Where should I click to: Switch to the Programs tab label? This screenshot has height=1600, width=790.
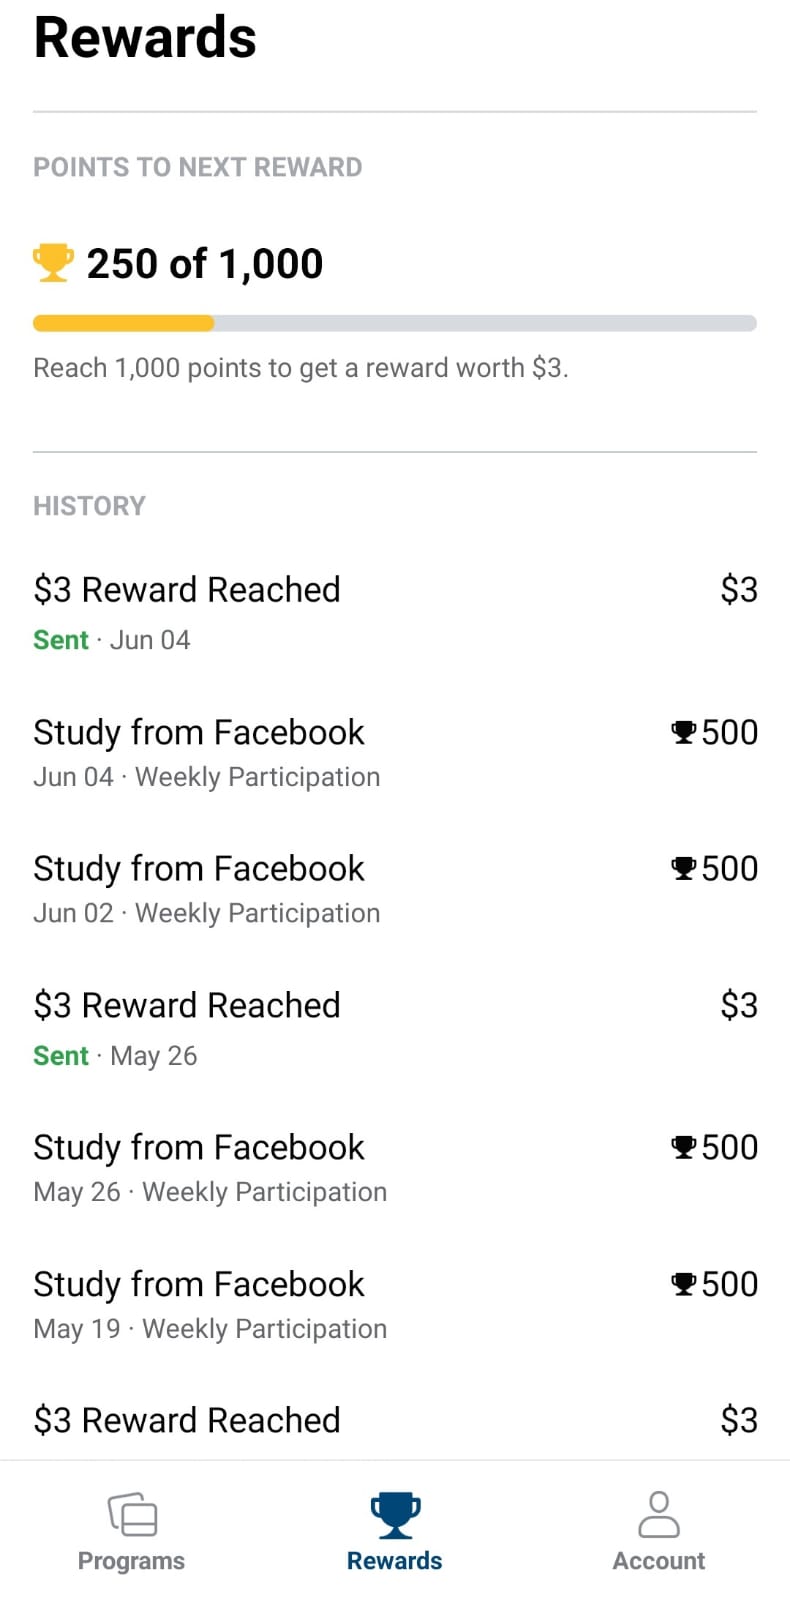132,1561
